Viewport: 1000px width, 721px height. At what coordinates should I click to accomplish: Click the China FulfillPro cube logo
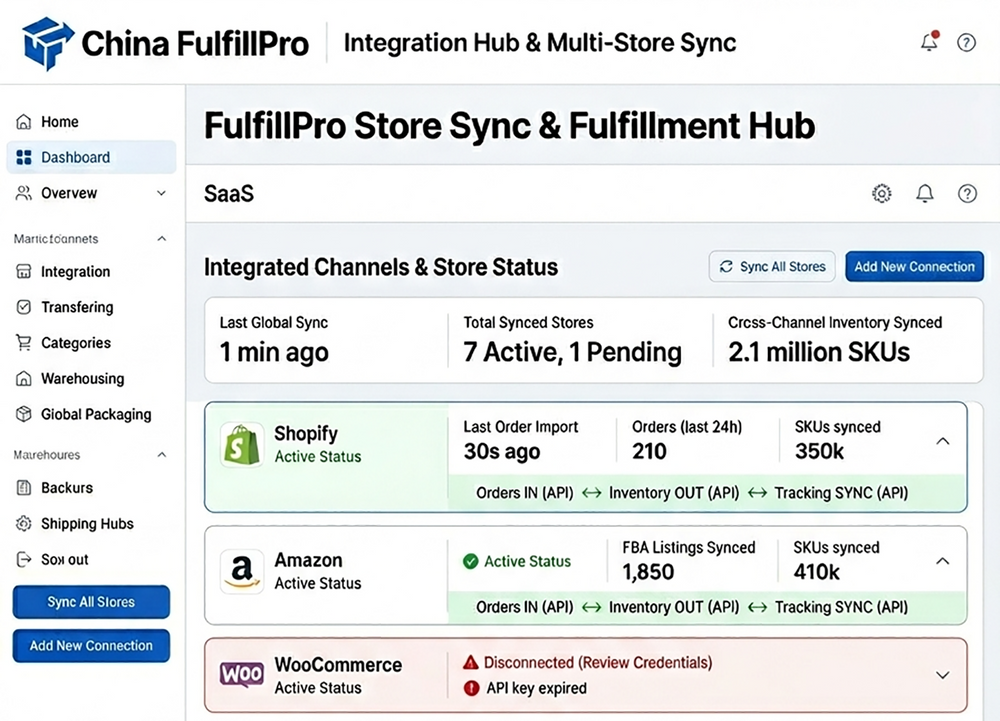47,43
